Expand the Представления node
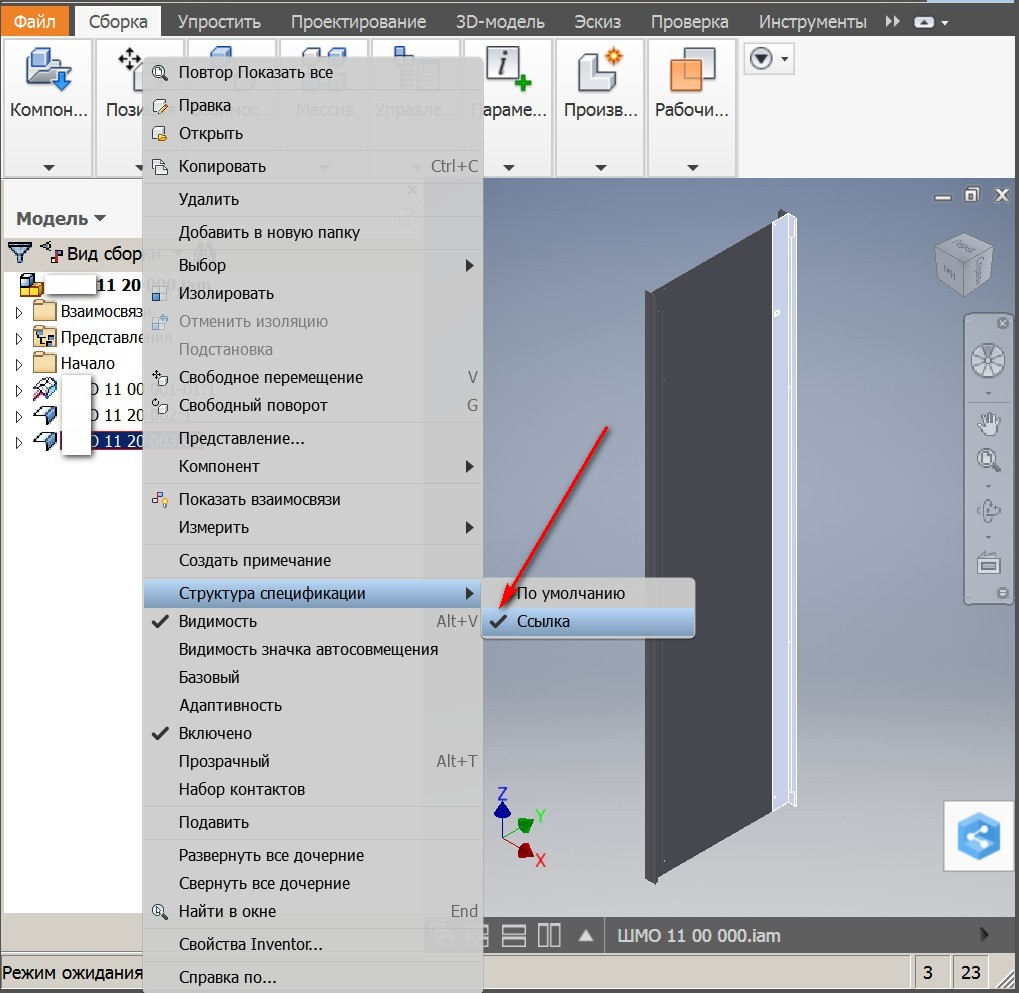The width and height of the screenshot is (1019, 993). point(19,338)
